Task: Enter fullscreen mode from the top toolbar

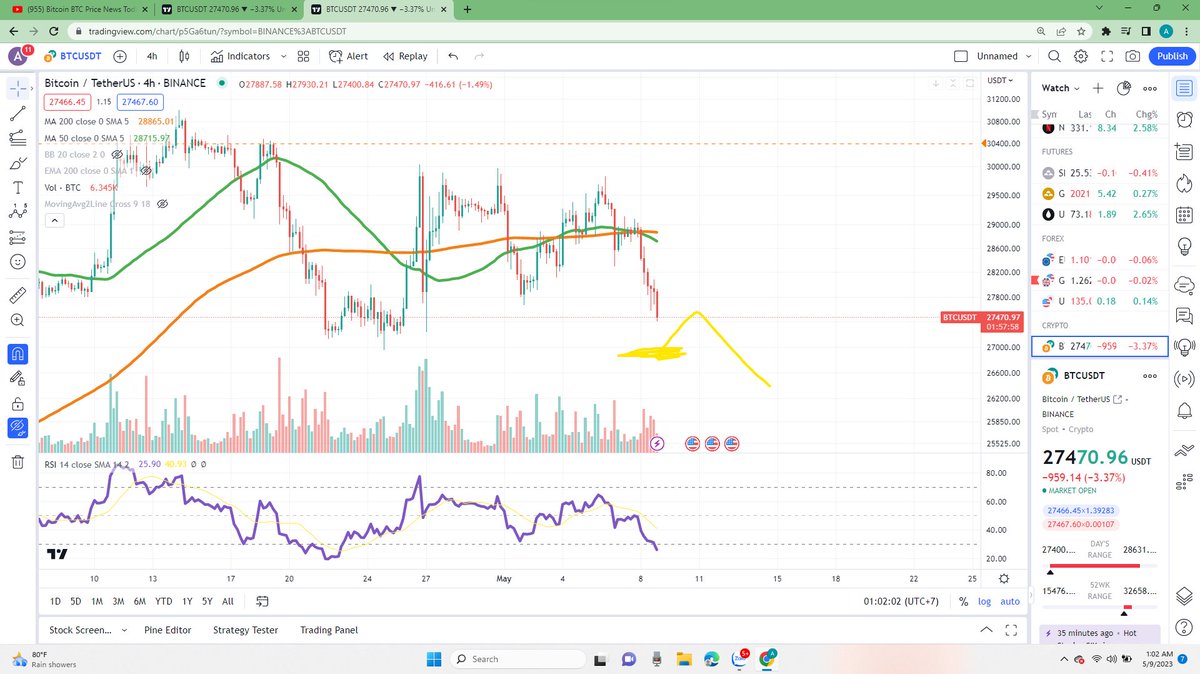Action: (1107, 57)
